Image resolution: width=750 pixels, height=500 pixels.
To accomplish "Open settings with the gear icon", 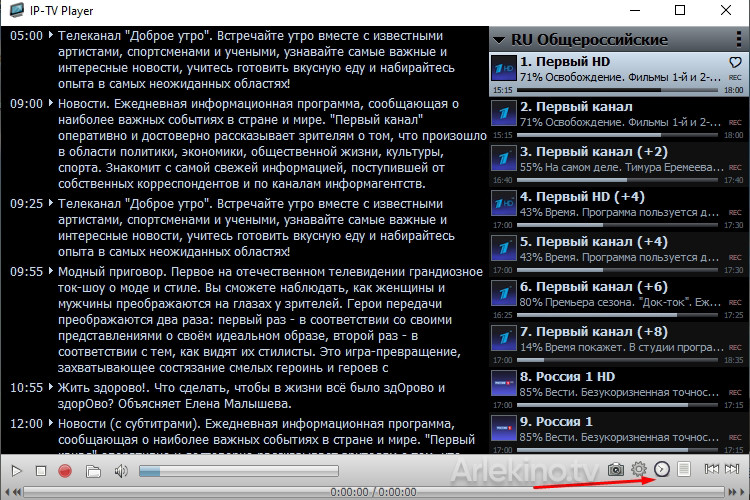I will tap(639, 469).
